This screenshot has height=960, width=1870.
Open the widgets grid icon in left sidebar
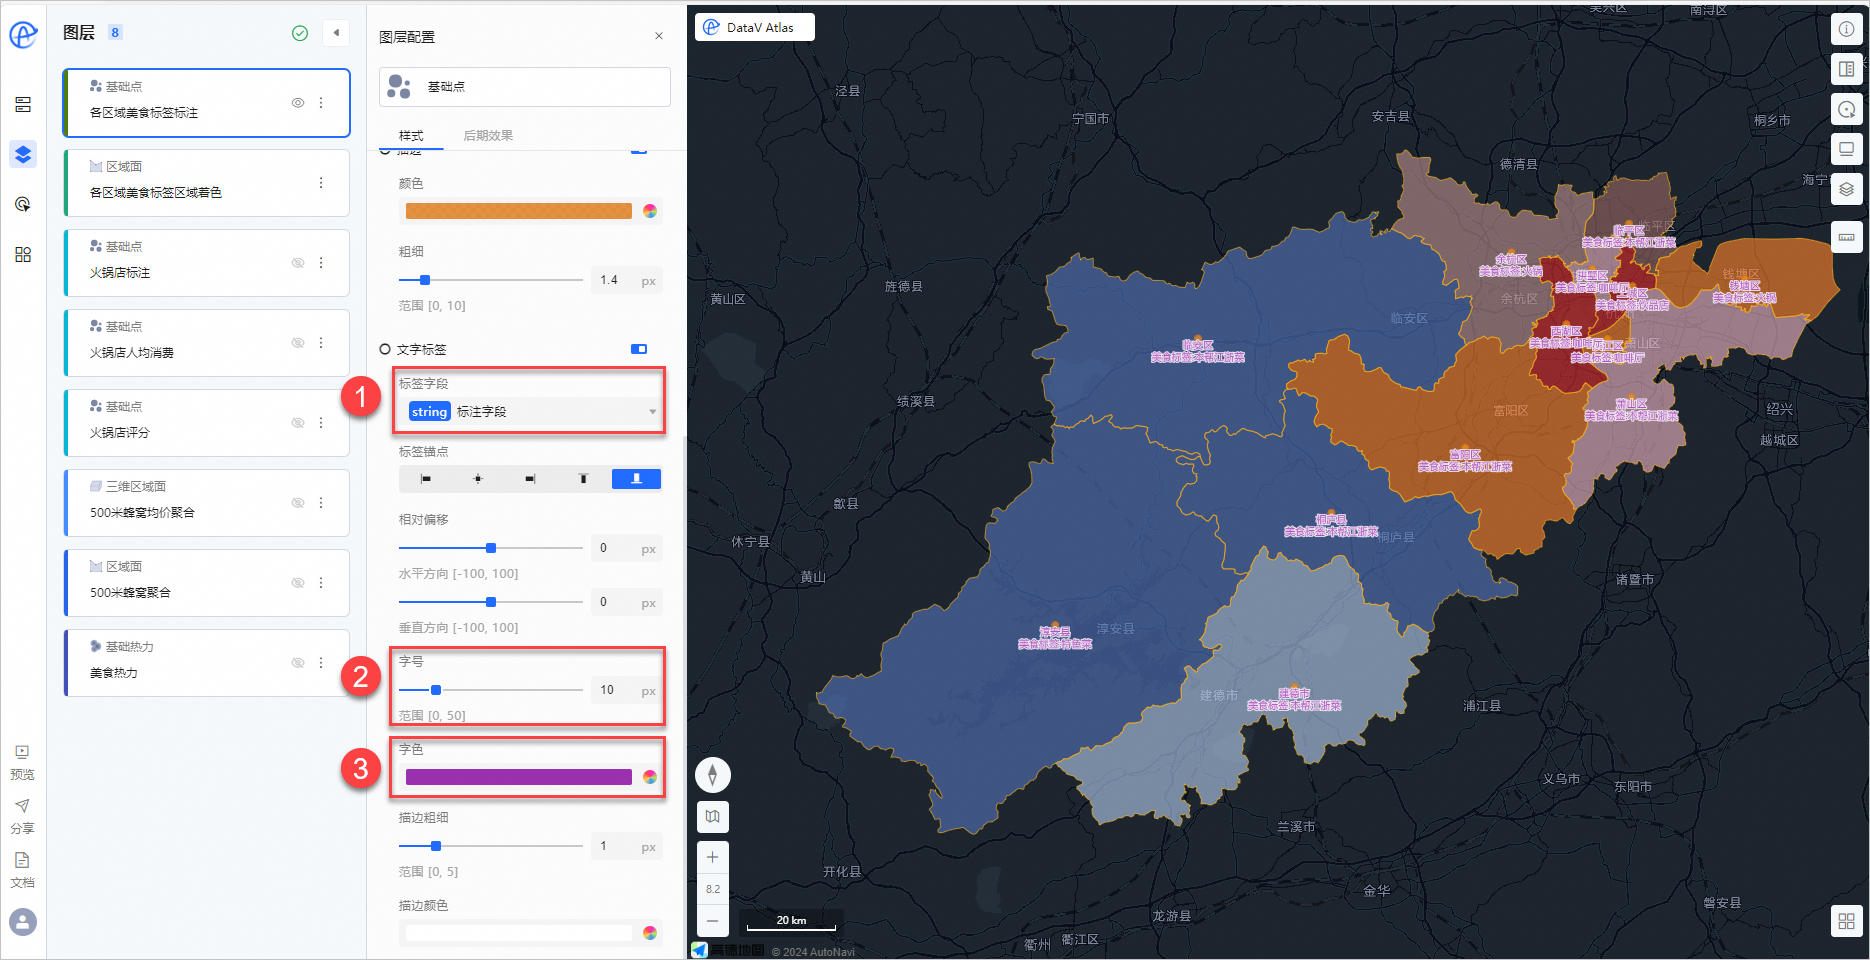click(x=23, y=255)
